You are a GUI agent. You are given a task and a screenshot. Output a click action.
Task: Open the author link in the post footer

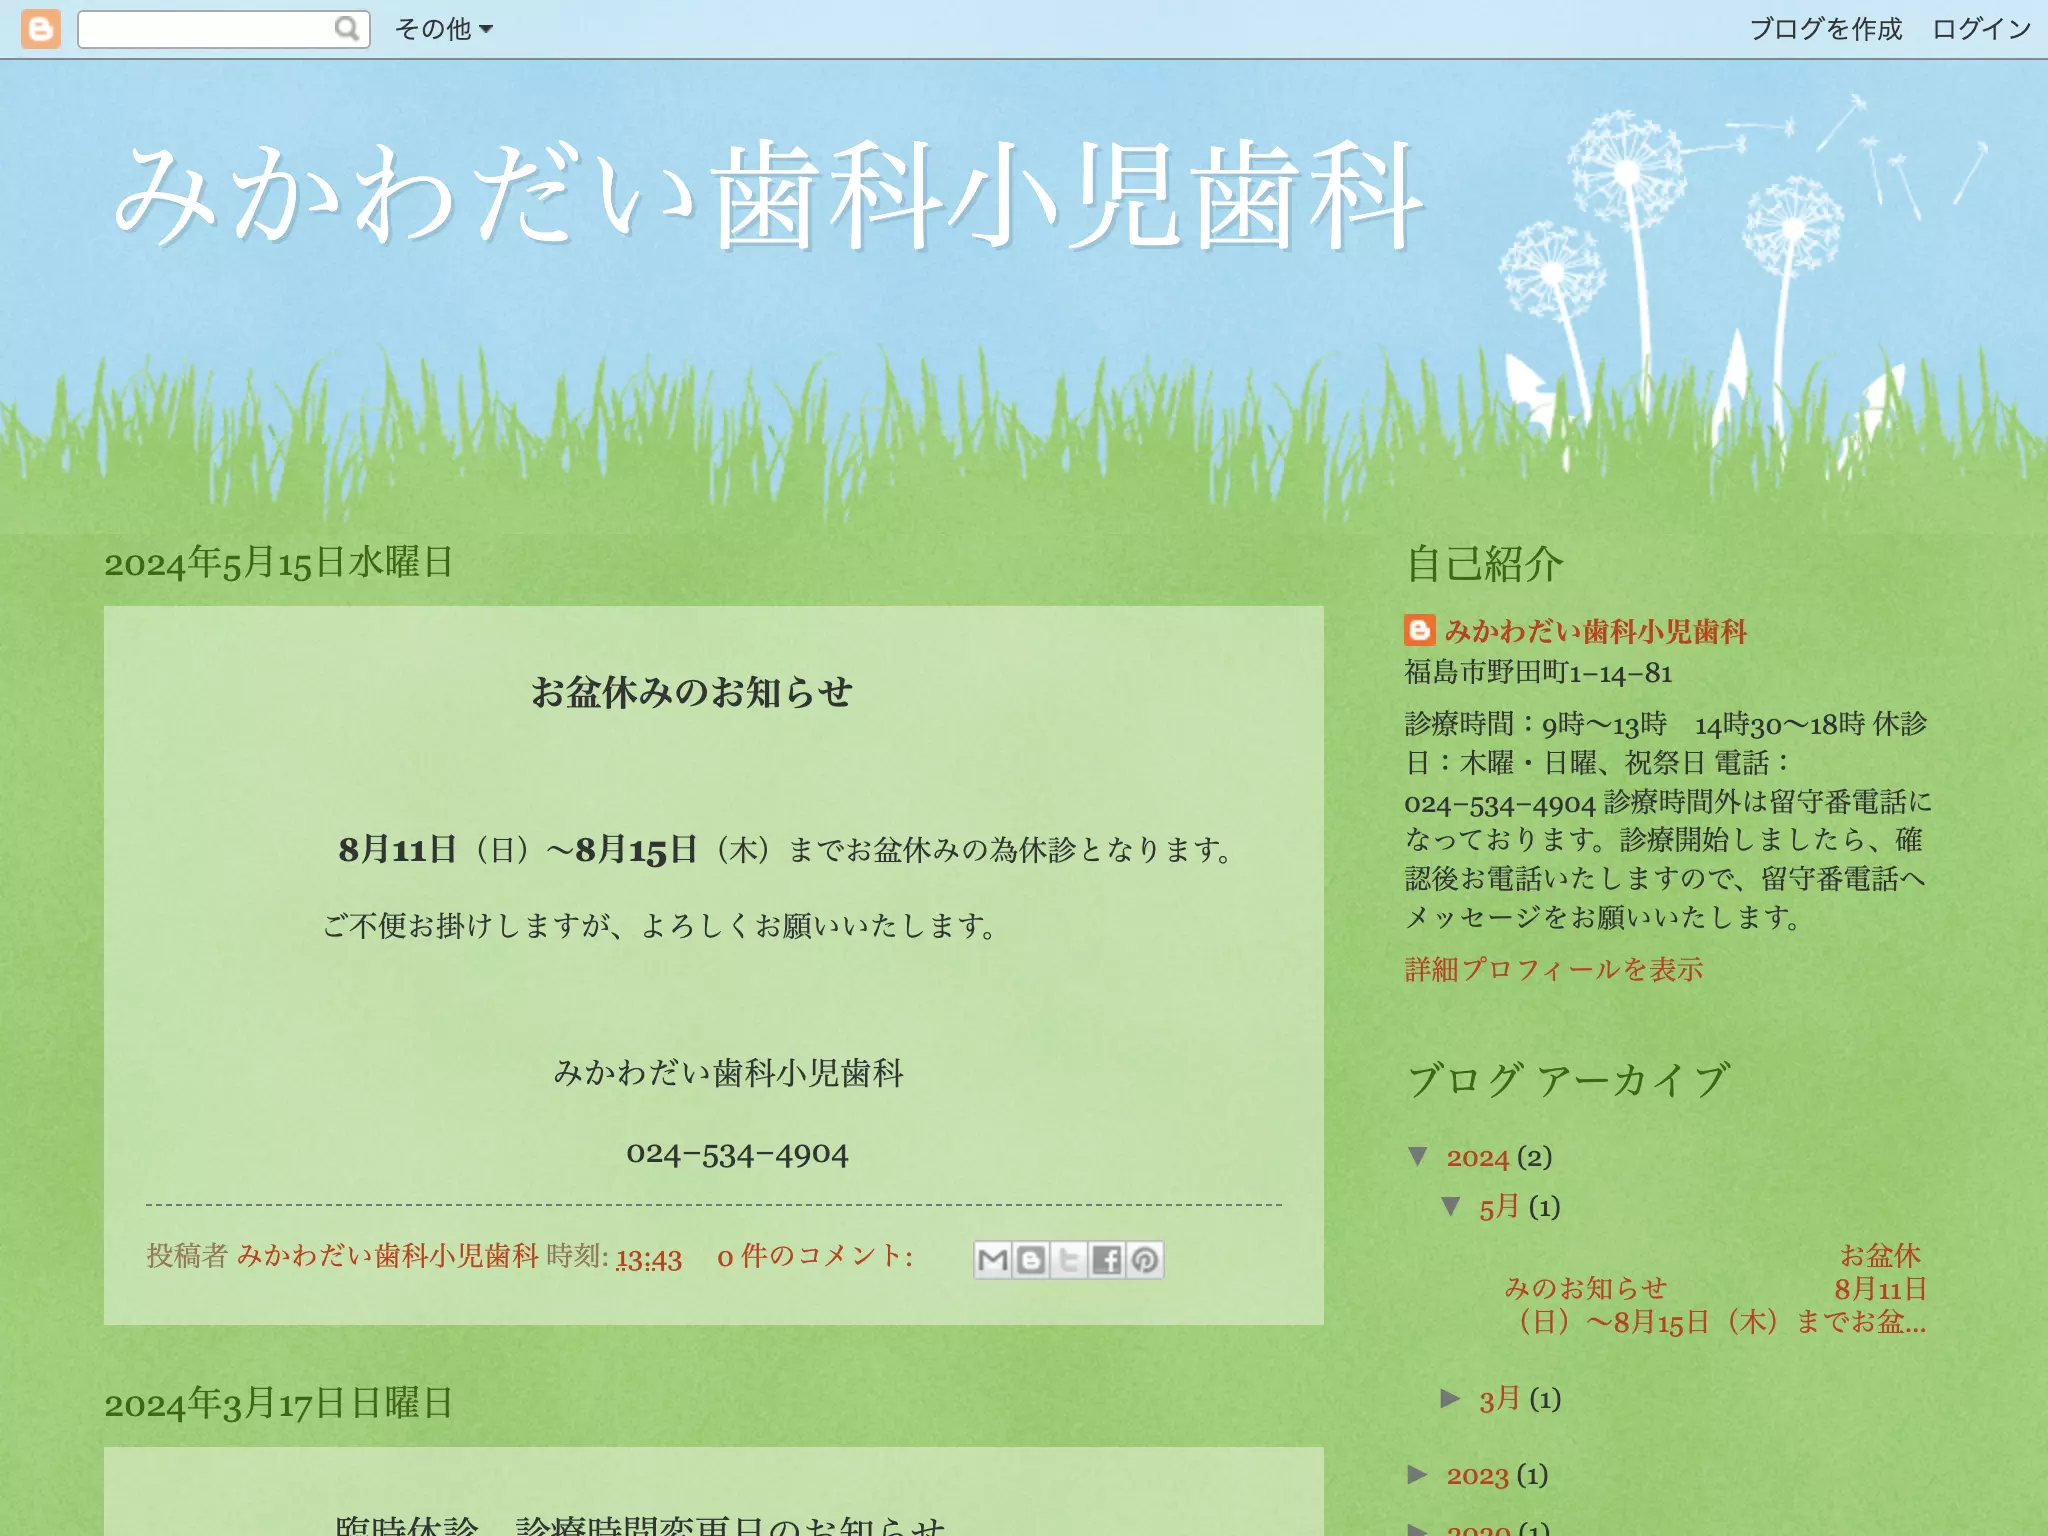(388, 1256)
